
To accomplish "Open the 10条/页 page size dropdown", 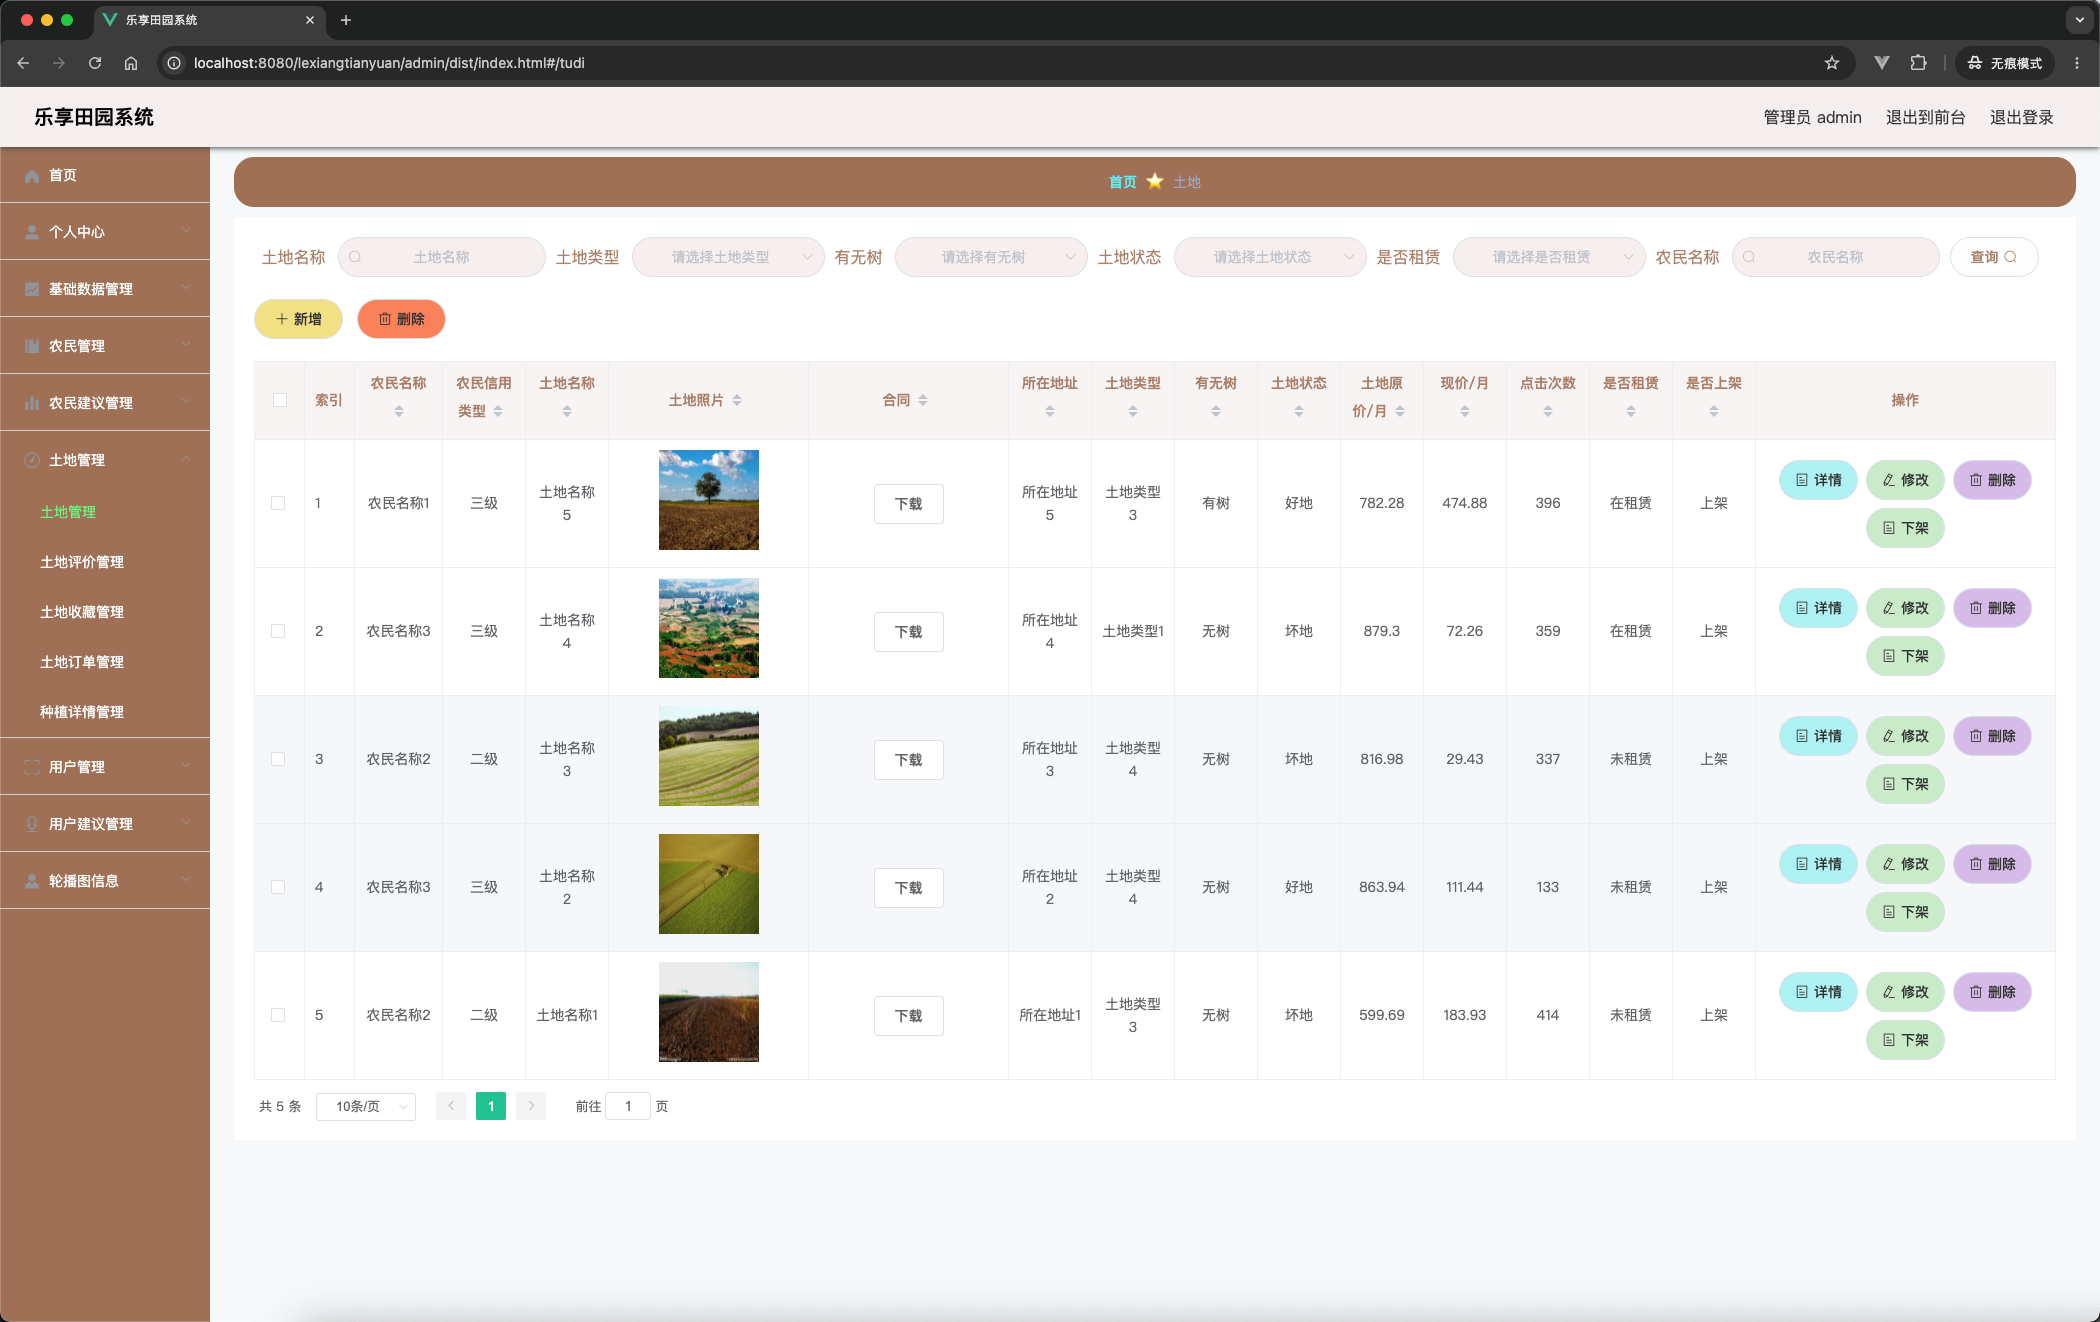I will point(366,1106).
